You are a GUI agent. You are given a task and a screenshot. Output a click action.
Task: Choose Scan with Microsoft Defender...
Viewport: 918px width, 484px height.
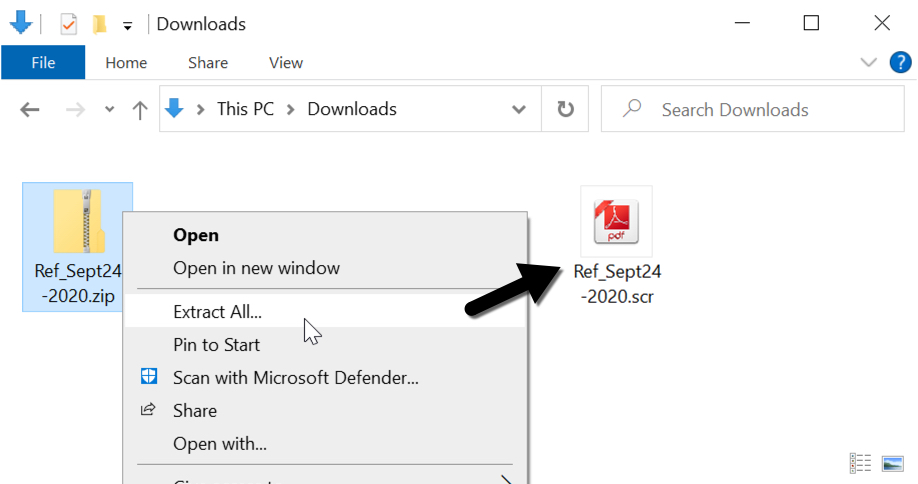click(x=325, y=377)
